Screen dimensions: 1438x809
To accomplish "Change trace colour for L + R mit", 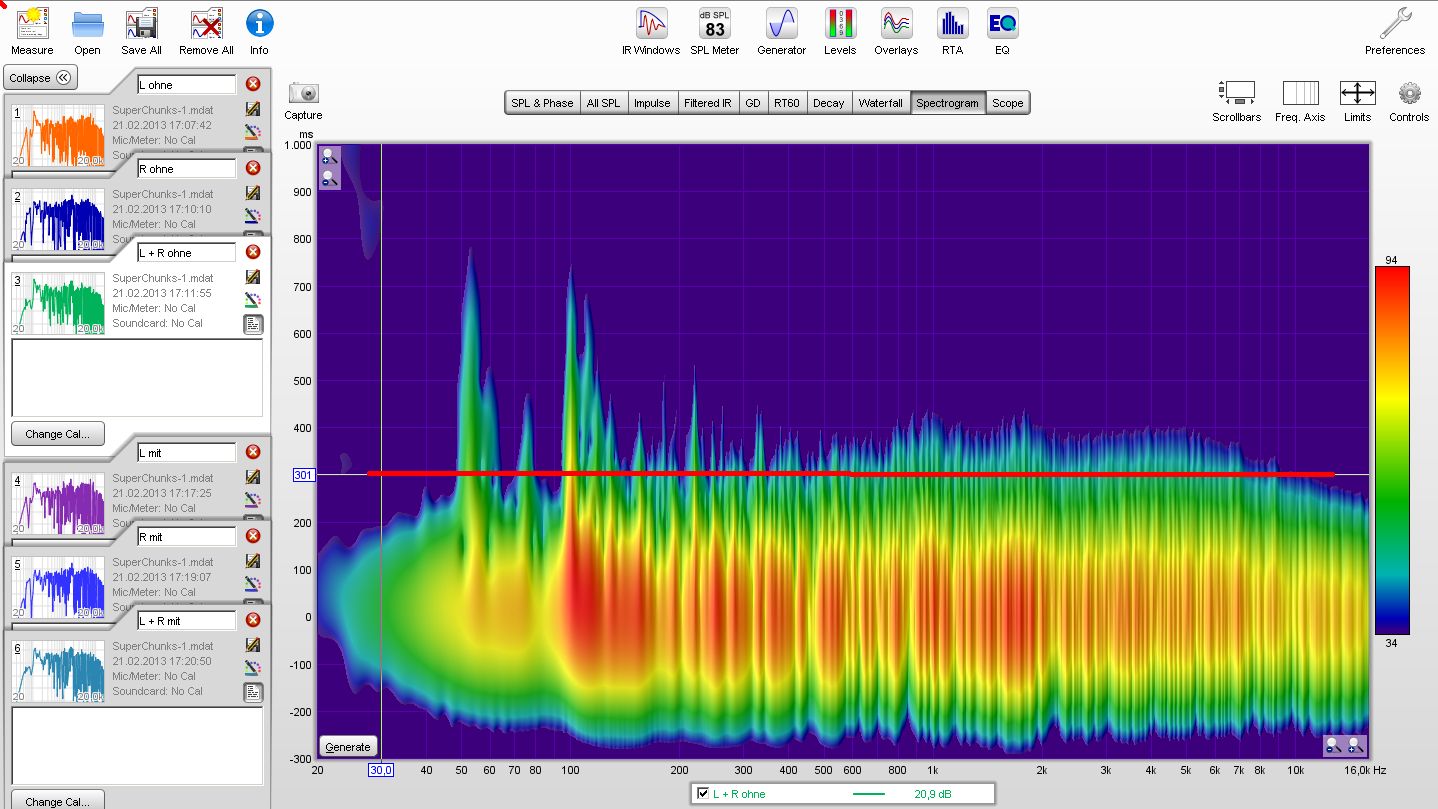I will (x=253, y=667).
